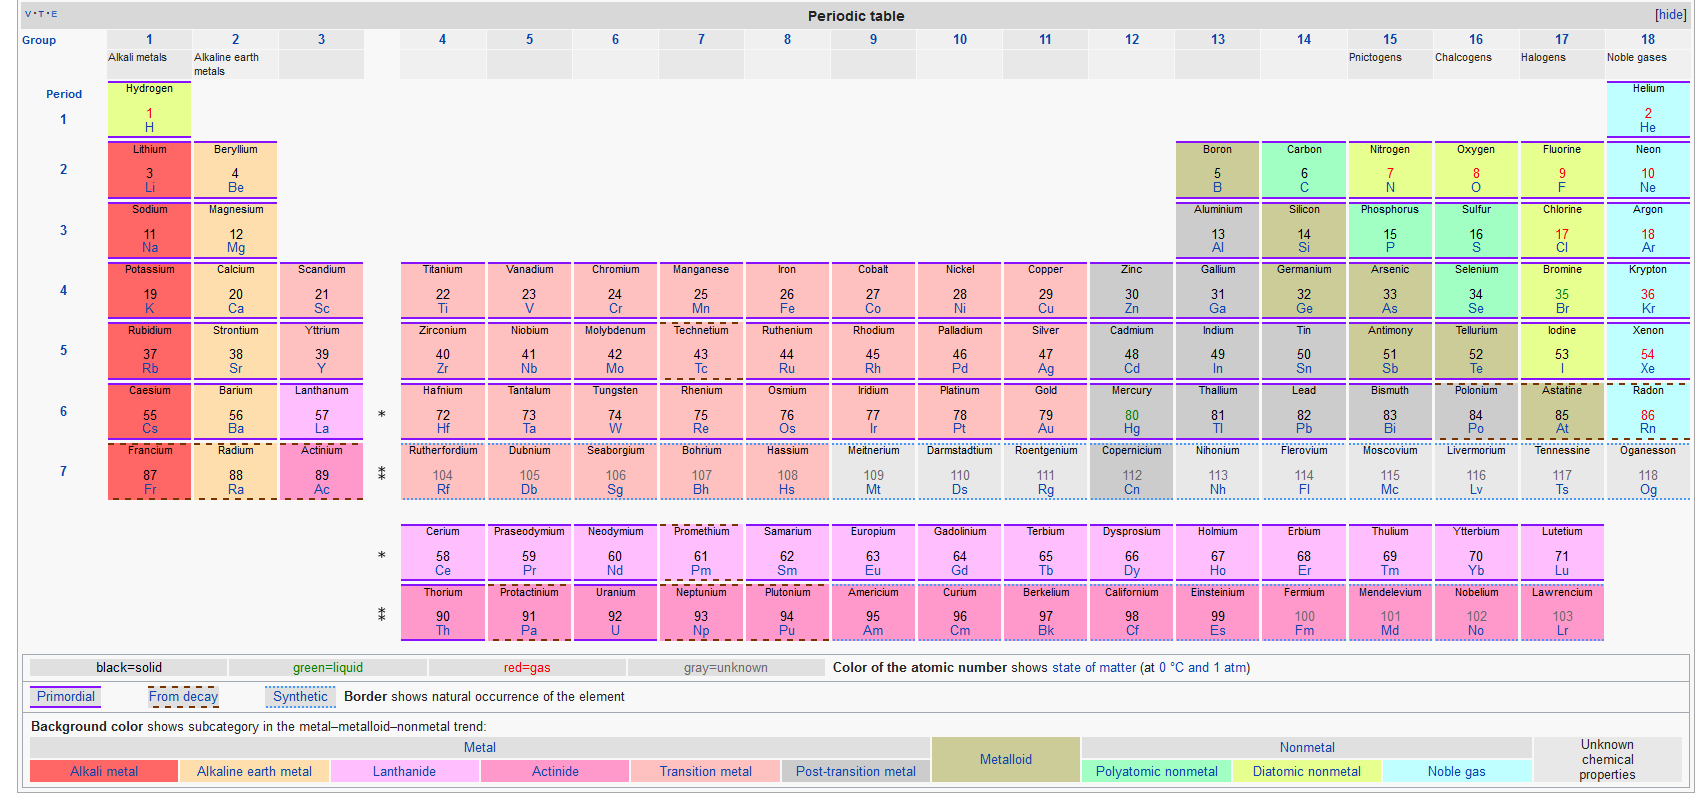The height and width of the screenshot is (797, 1708).
Task: Click Period 7 row number
Action: (64, 471)
